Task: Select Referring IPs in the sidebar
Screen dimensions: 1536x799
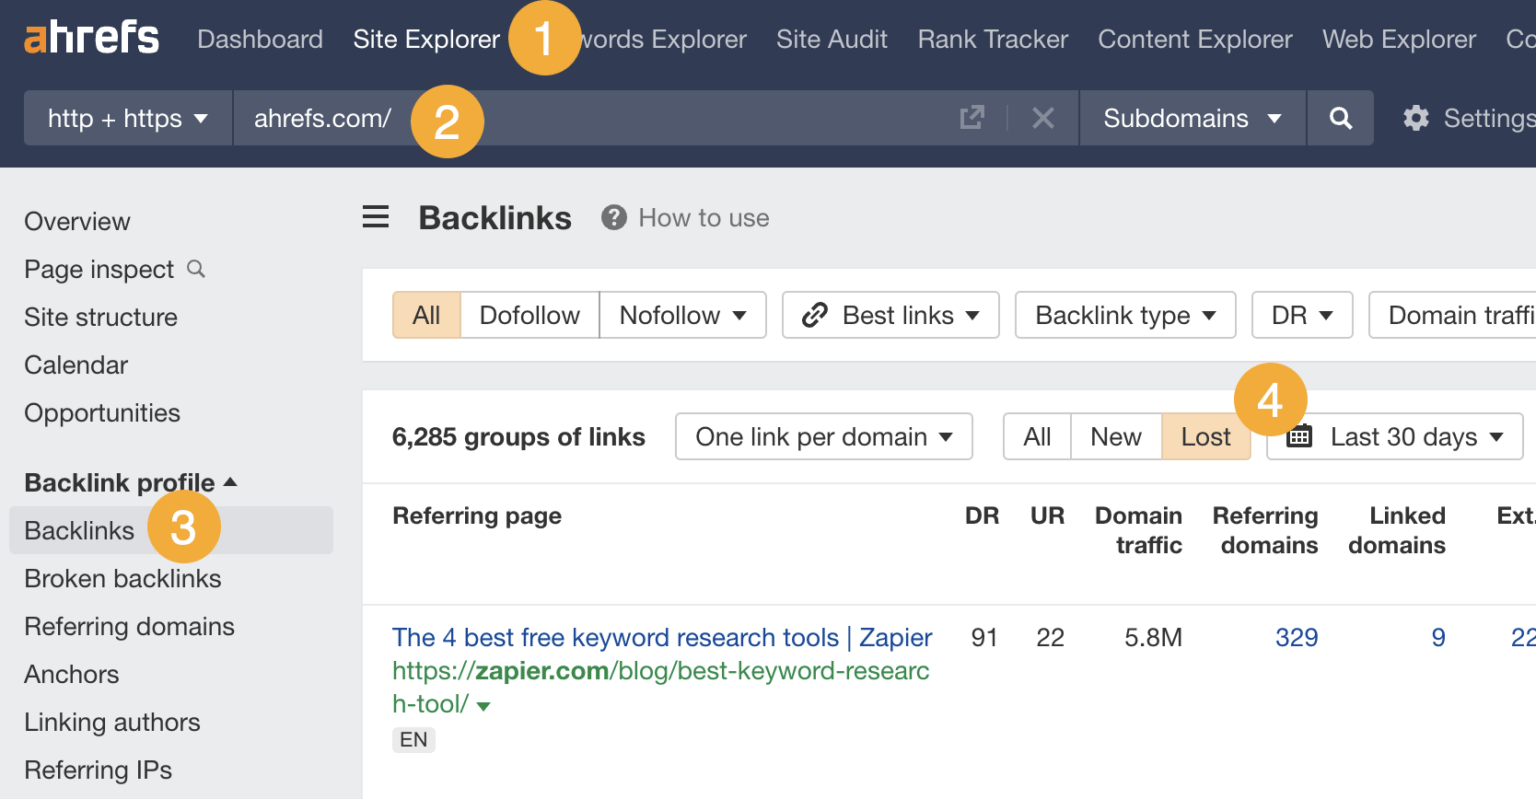Action: click(x=97, y=770)
